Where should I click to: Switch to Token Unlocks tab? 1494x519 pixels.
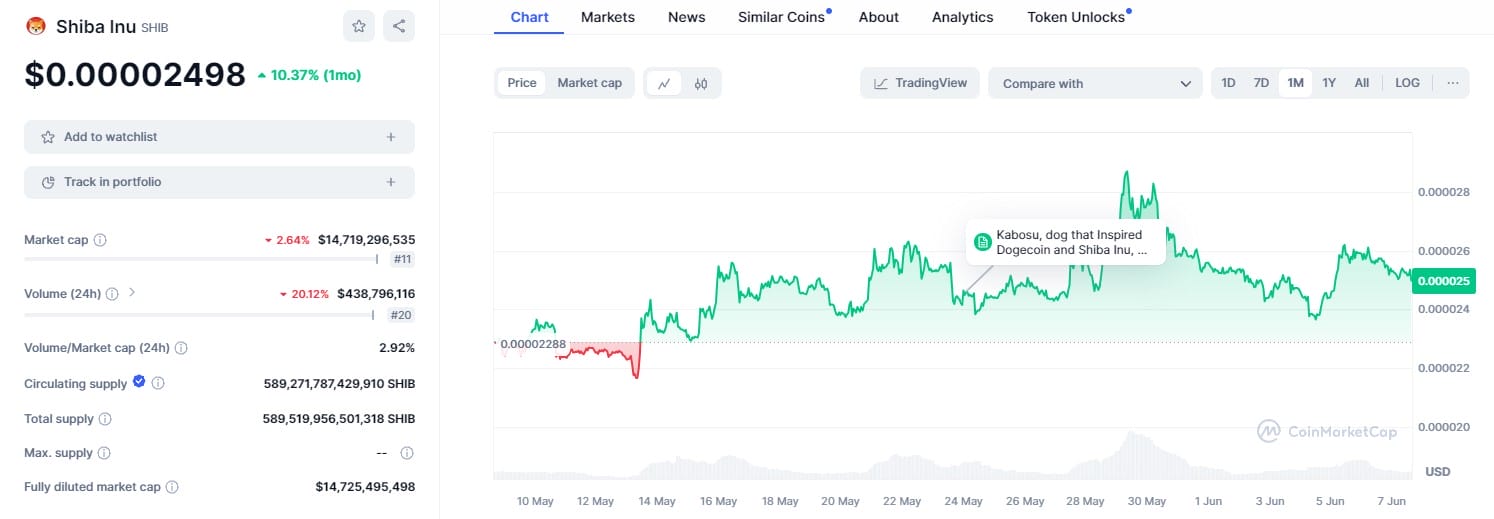click(1075, 17)
